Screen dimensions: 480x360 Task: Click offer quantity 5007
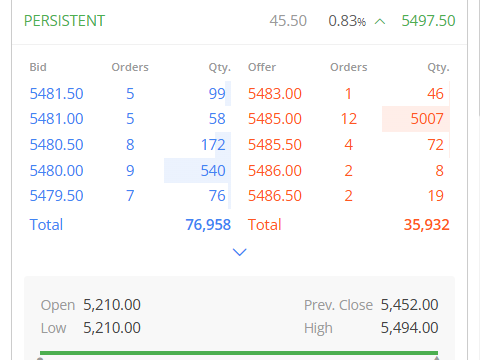[427, 119]
